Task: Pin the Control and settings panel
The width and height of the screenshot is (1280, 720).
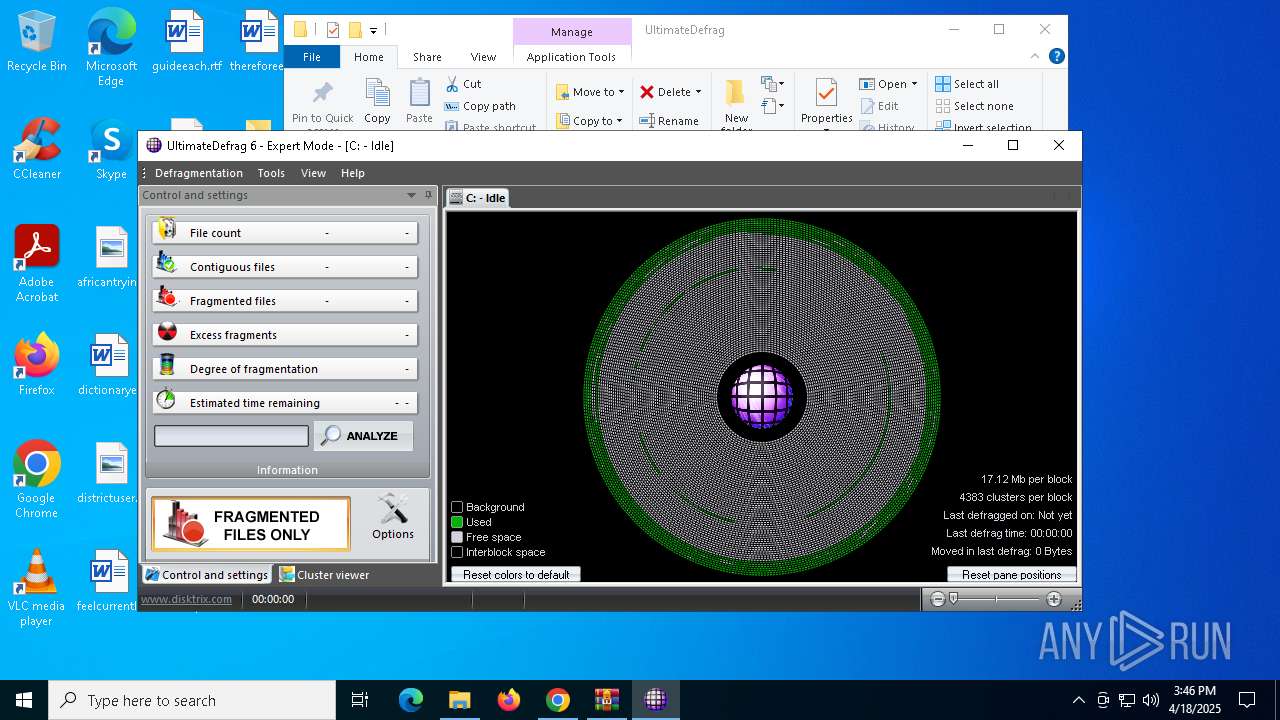Action: pos(428,195)
